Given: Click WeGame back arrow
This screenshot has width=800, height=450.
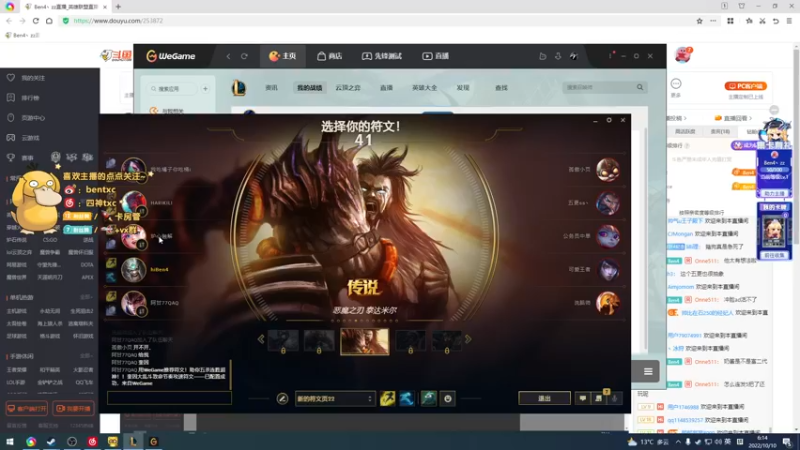Looking at the screenshot, I should (x=229, y=56).
